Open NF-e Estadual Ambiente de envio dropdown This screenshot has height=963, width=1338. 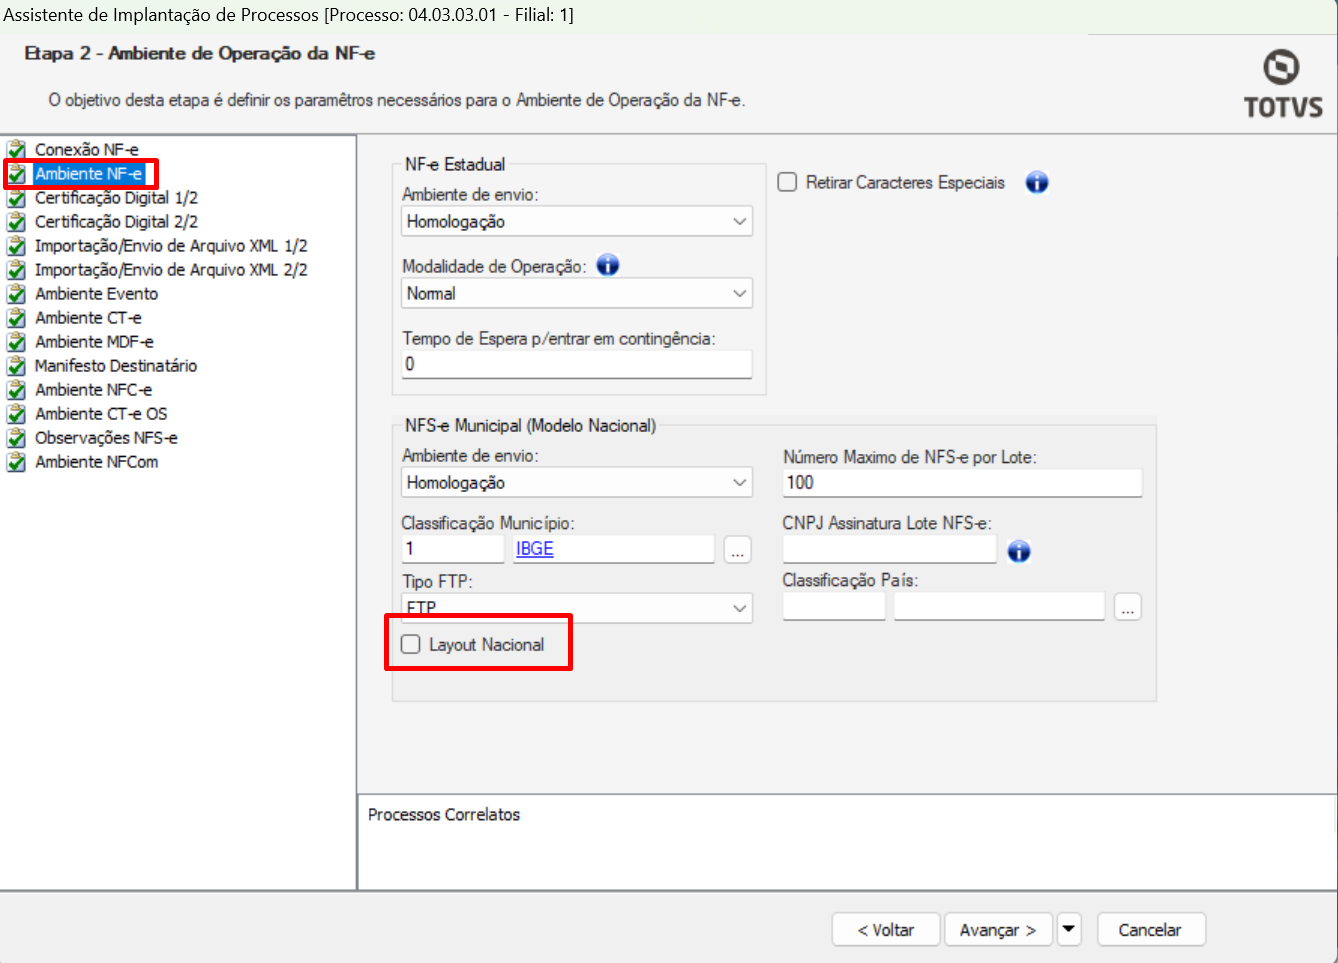(577, 221)
